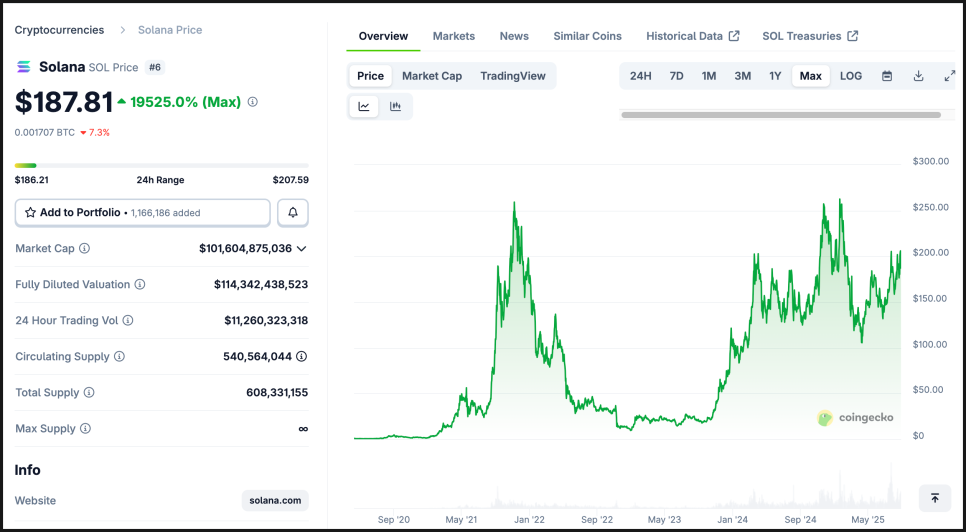This screenshot has width=966, height=532.
Task: Switch to candlestick chart view icon
Action: (x=396, y=107)
